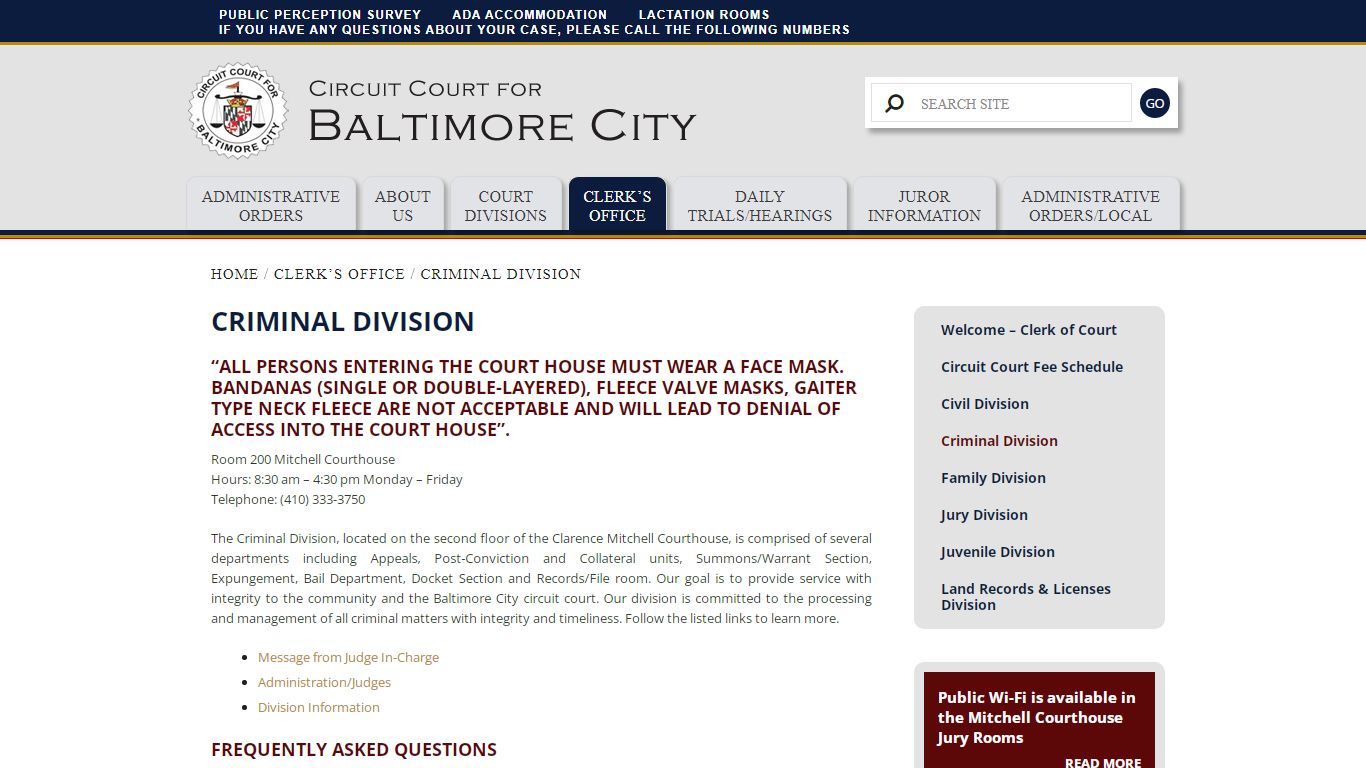Open the Court Divisions menu tab

point(506,205)
